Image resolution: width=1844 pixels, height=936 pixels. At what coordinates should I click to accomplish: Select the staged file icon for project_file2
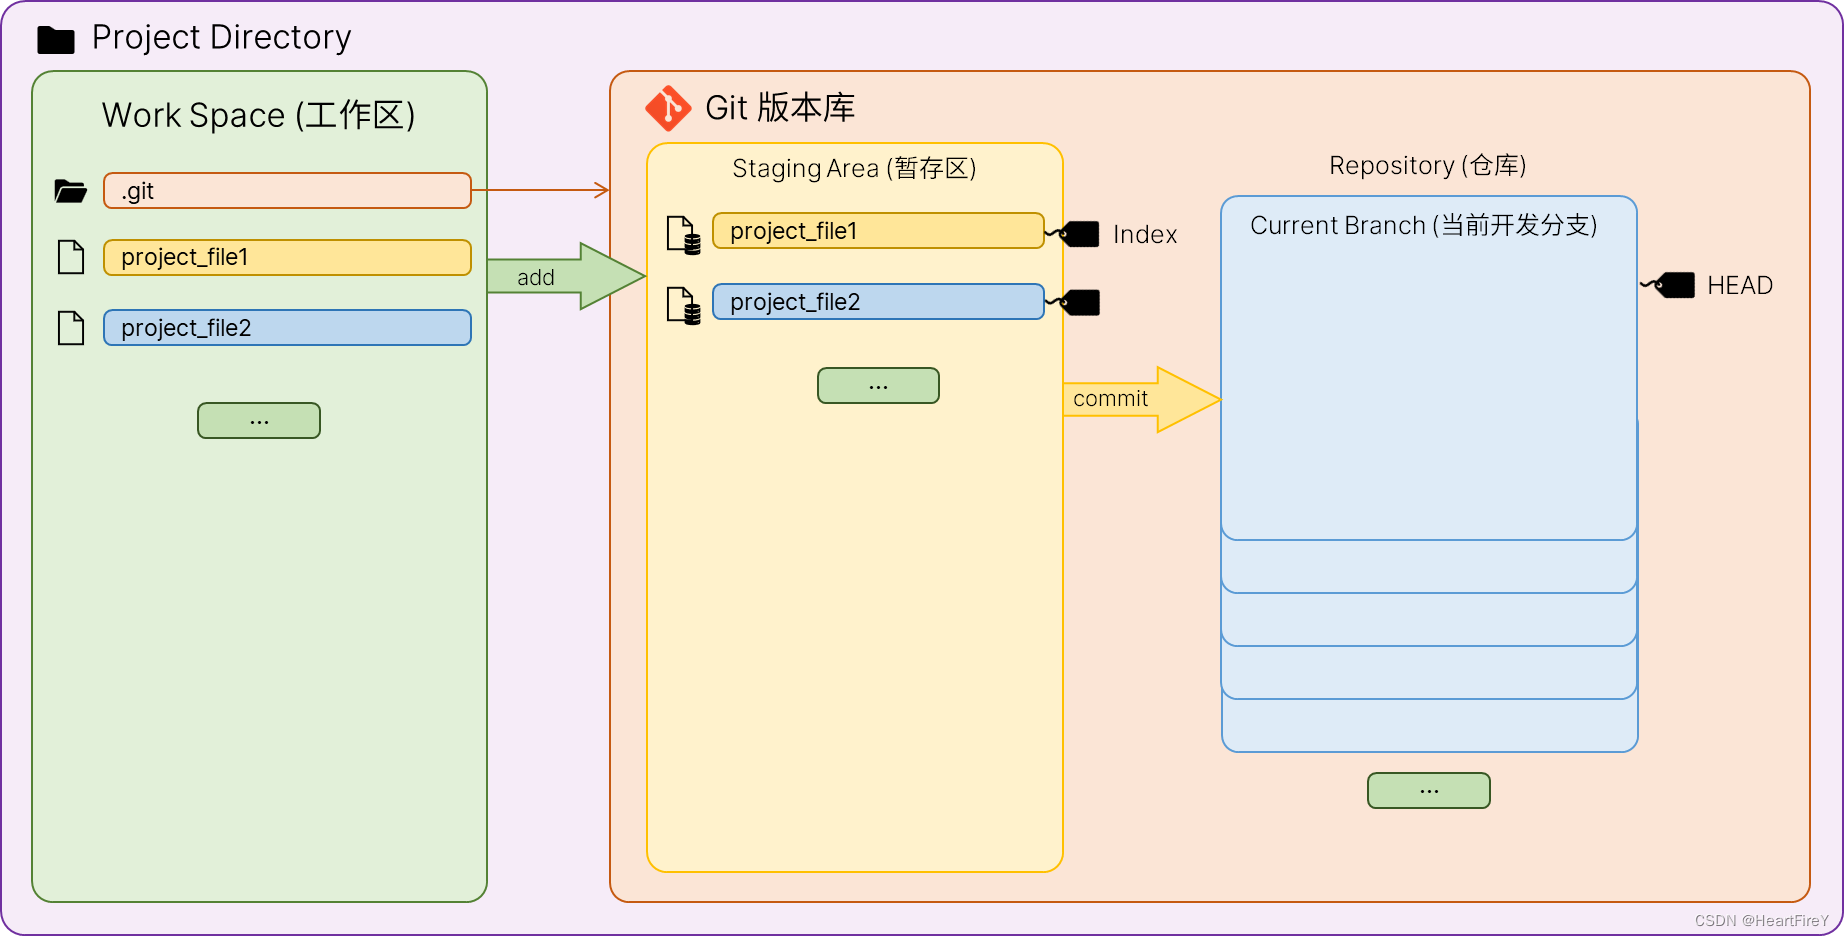pyautogui.click(x=683, y=303)
